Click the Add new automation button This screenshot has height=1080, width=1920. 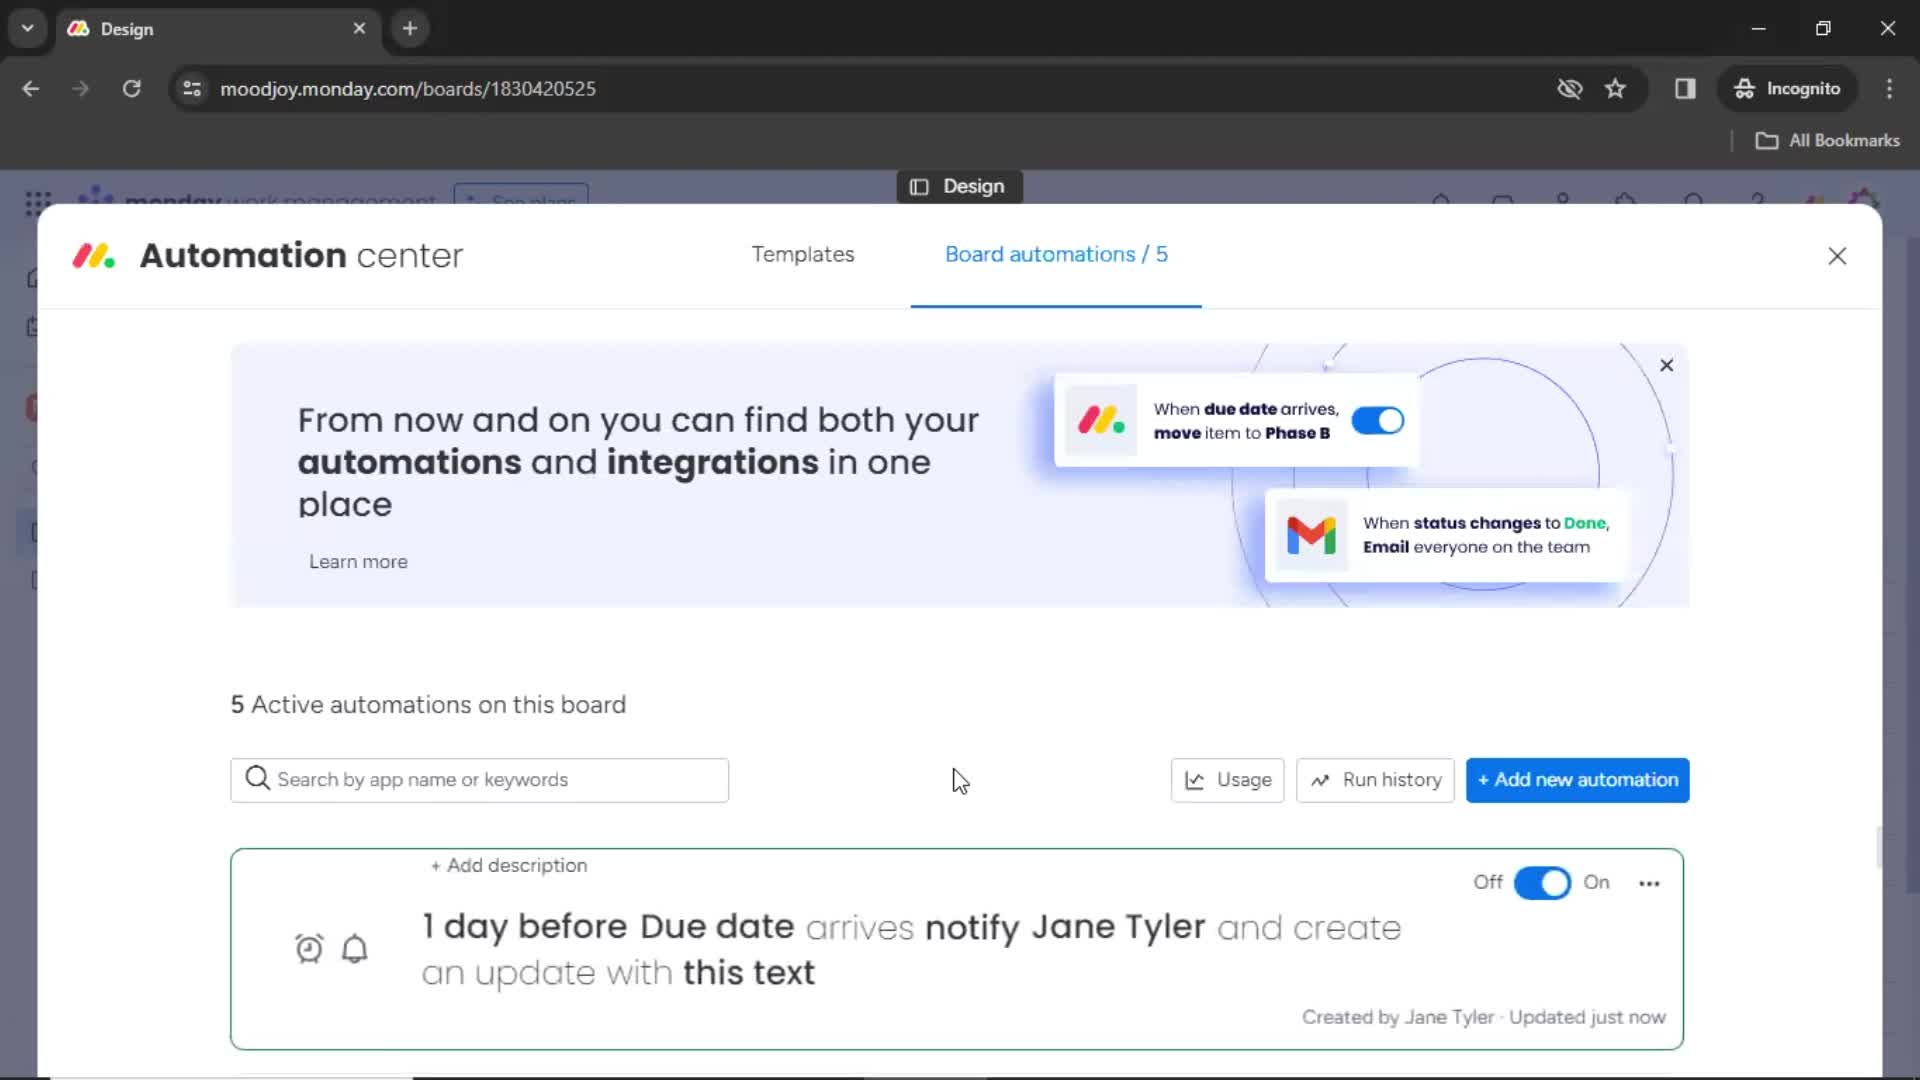tap(1577, 778)
